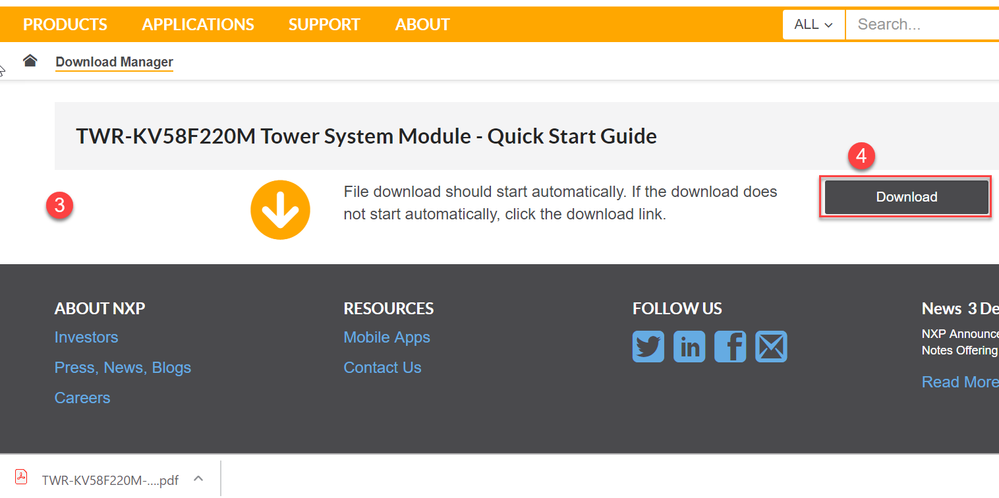
Task: Click the Download Manager breadcrumb
Action: (x=114, y=62)
